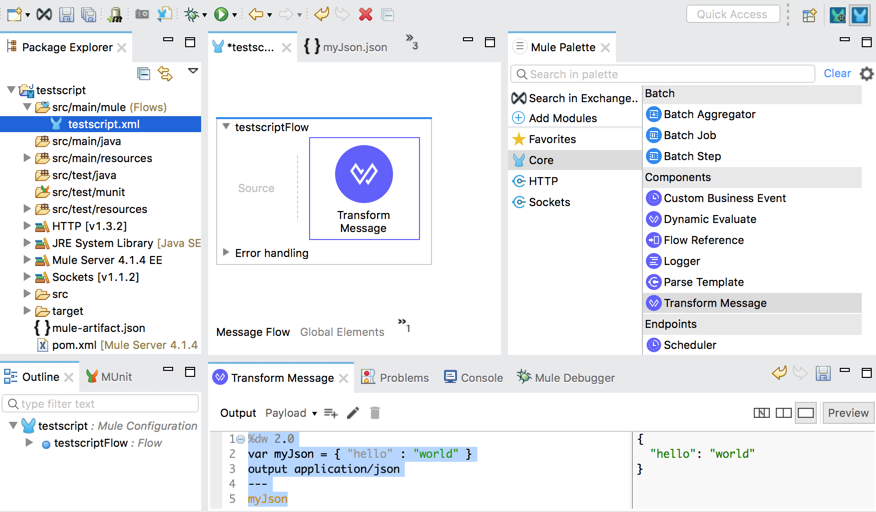Switch to source-only layout view button
This screenshot has width=876, height=512.
(x=806, y=413)
